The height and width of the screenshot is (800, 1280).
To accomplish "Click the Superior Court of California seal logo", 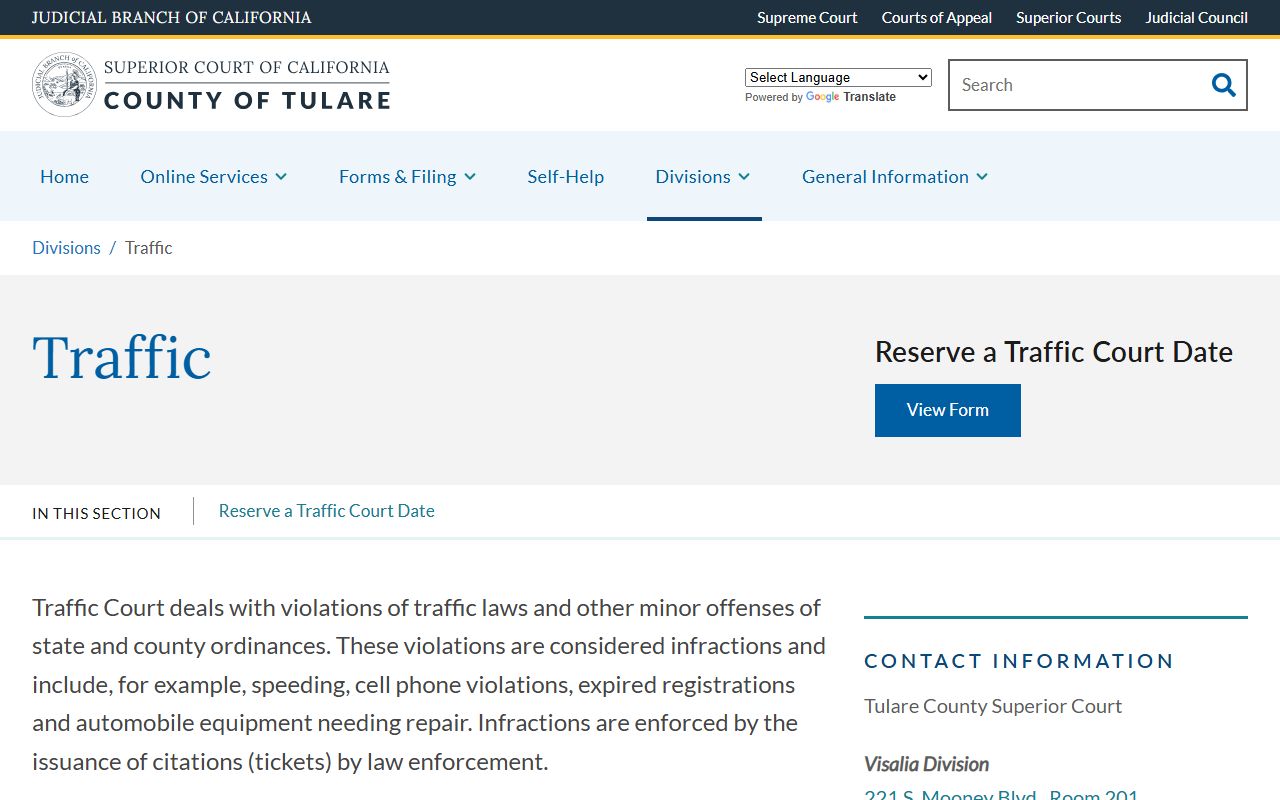I will coord(65,84).
